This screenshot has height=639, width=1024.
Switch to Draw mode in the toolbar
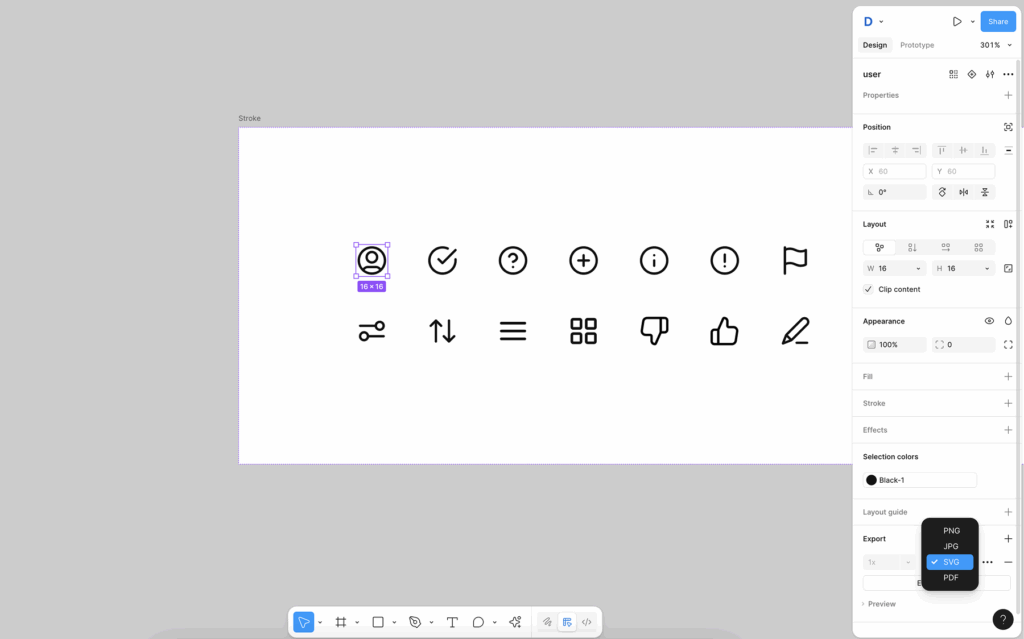pyautogui.click(x=547, y=622)
